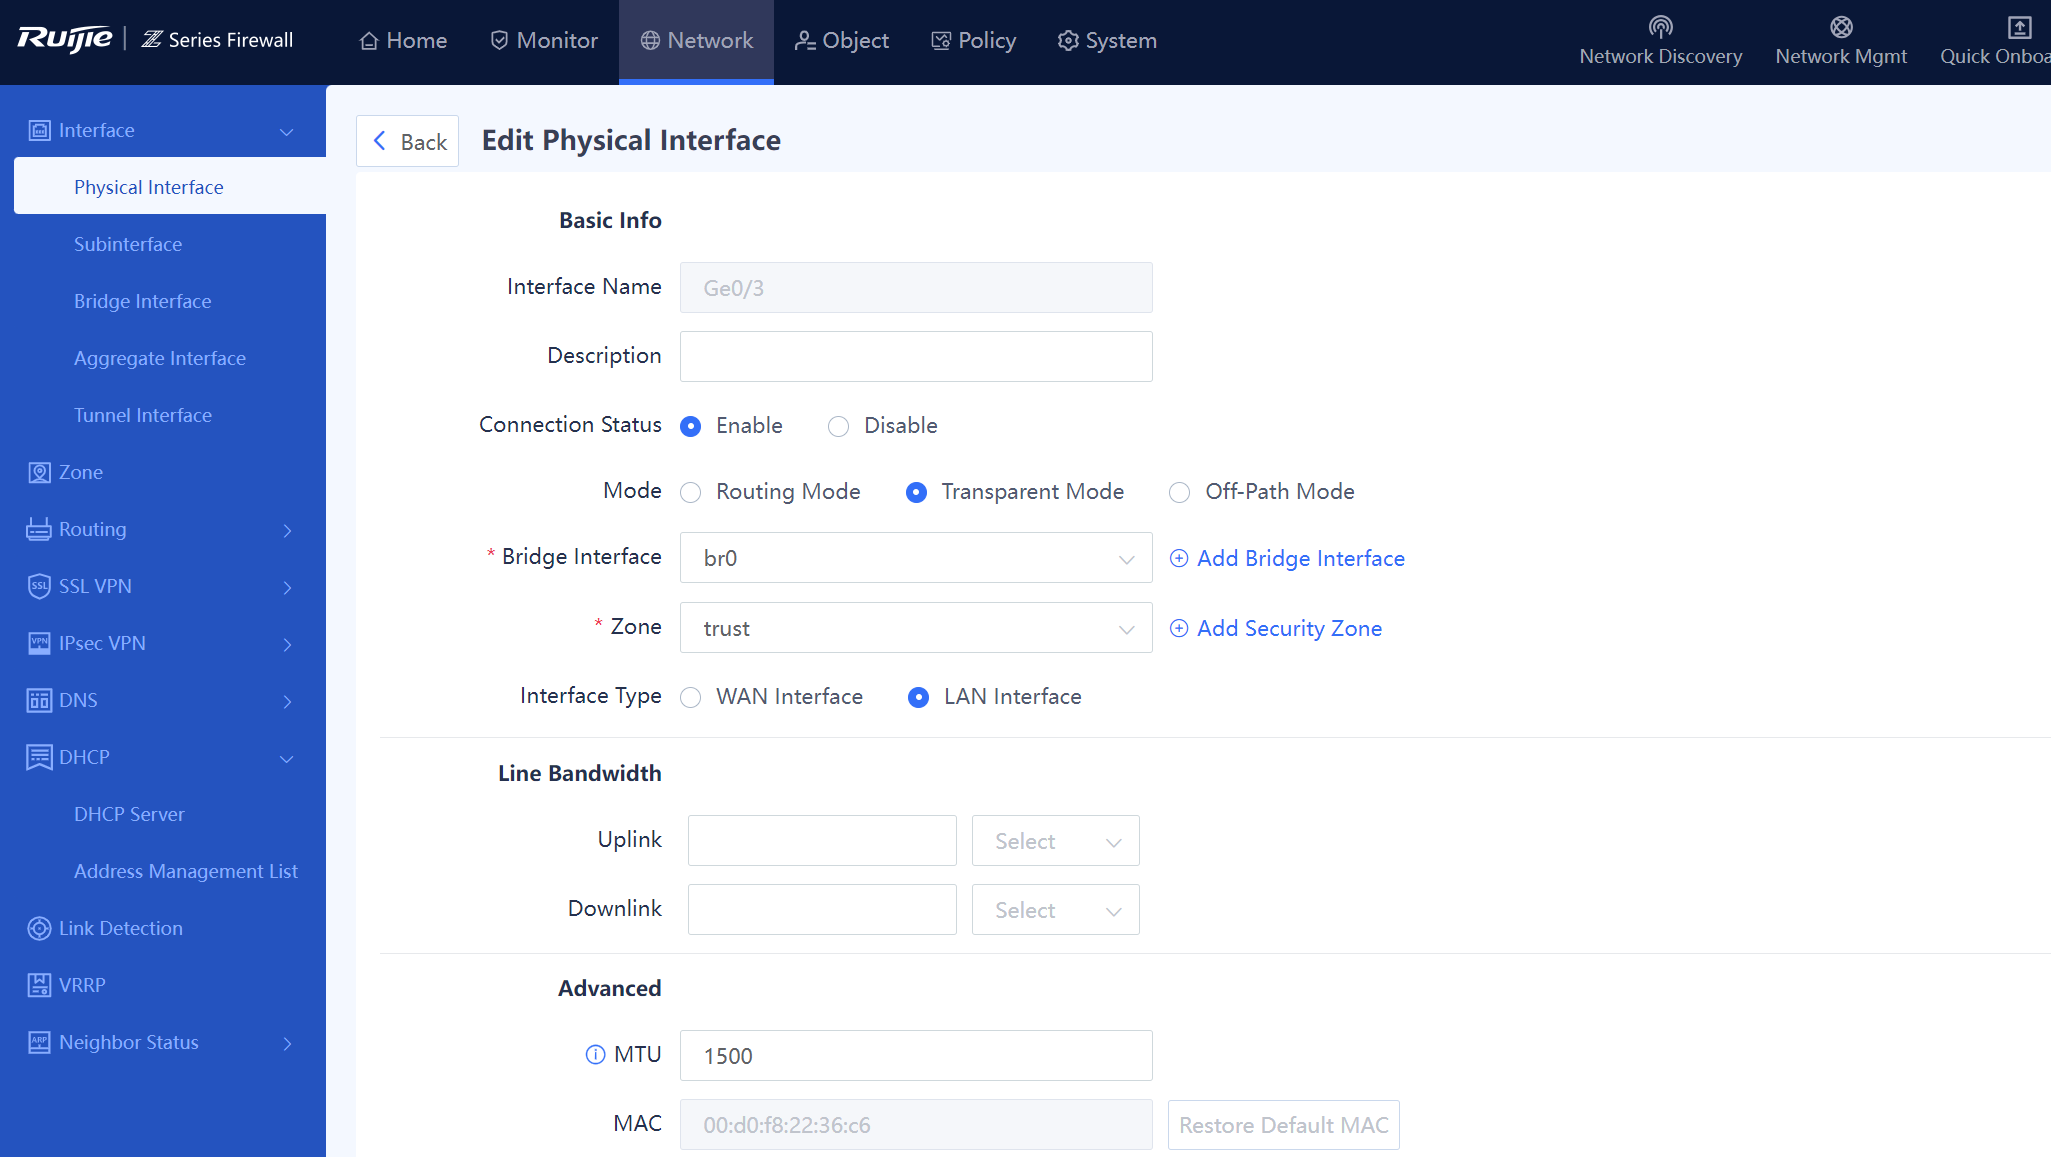Go back using the Back button
This screenshot has width=2051, height=1157.
pyautogui.click(x=408, y=141)
